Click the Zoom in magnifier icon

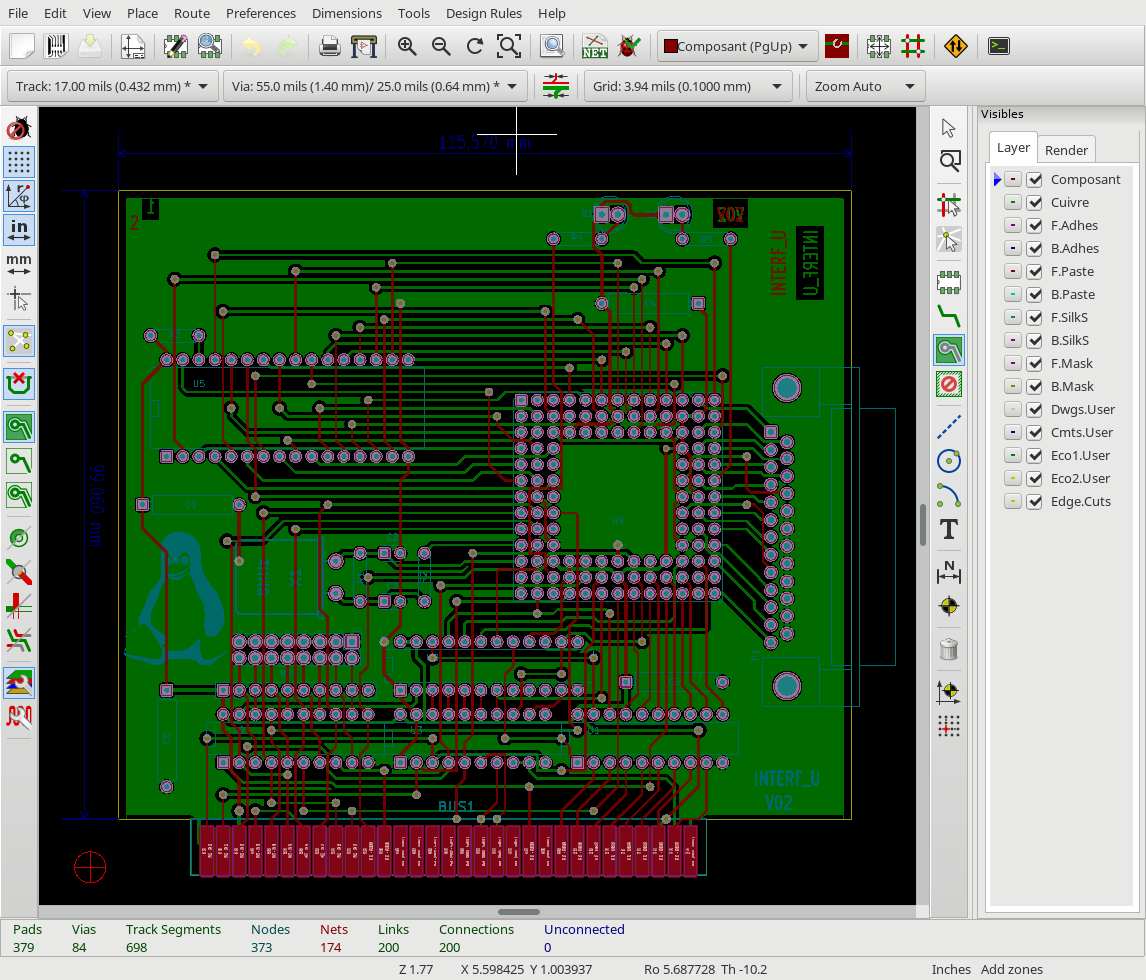(x=407, y=46)
